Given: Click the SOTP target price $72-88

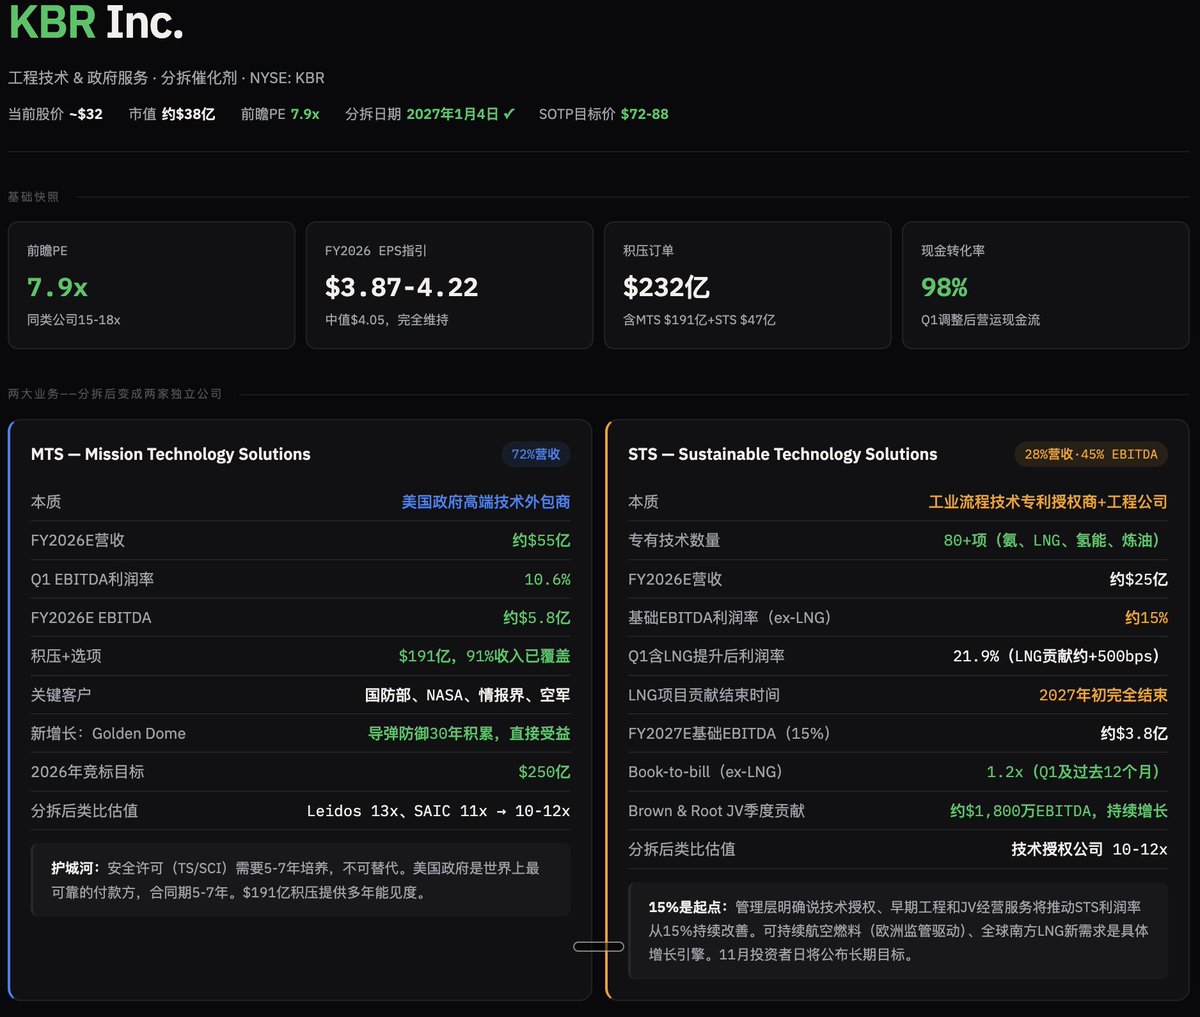Looking at the screenshot, I should [644, 114].
